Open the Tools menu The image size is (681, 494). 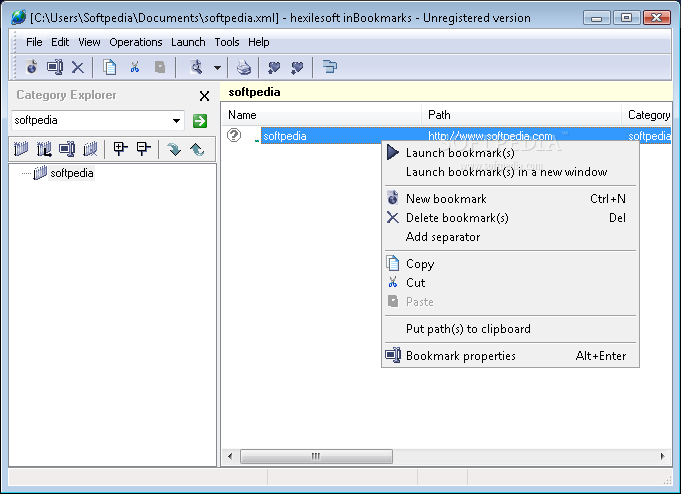click(x=227, y=42)
